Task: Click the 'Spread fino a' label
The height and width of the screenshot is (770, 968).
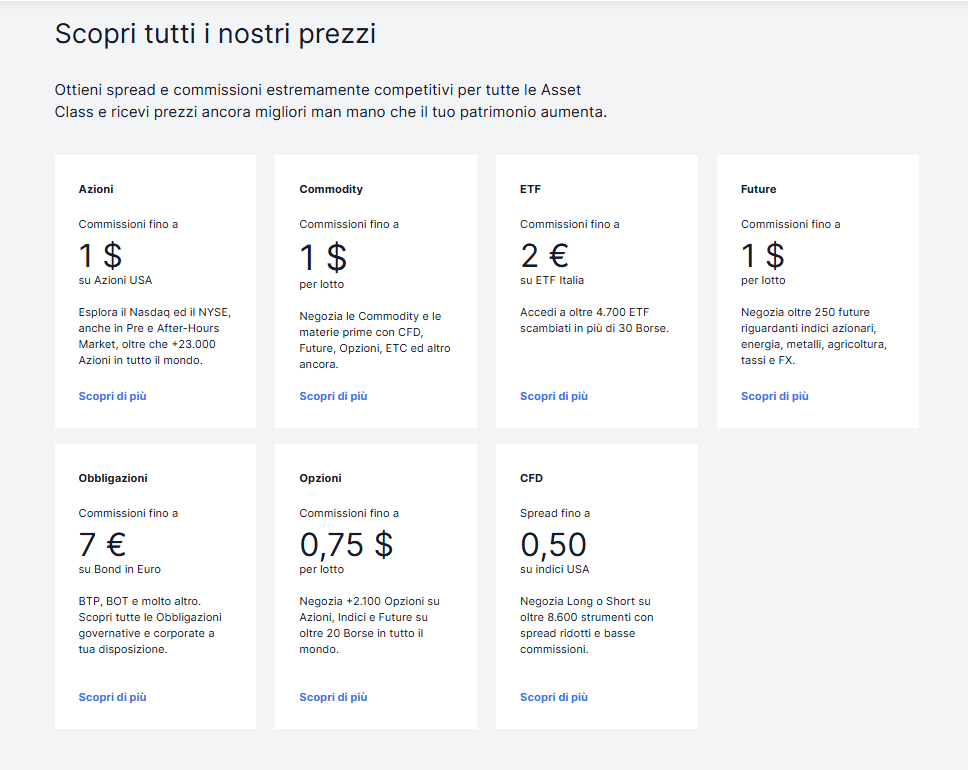Action: [x=555, y=513]
